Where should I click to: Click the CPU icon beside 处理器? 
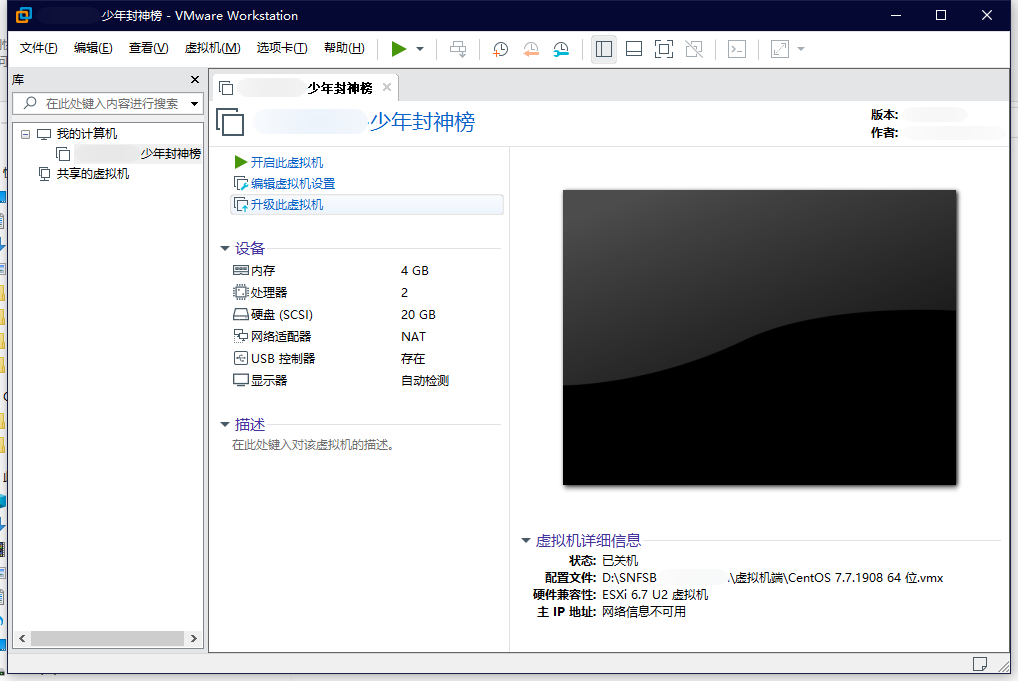241,292
